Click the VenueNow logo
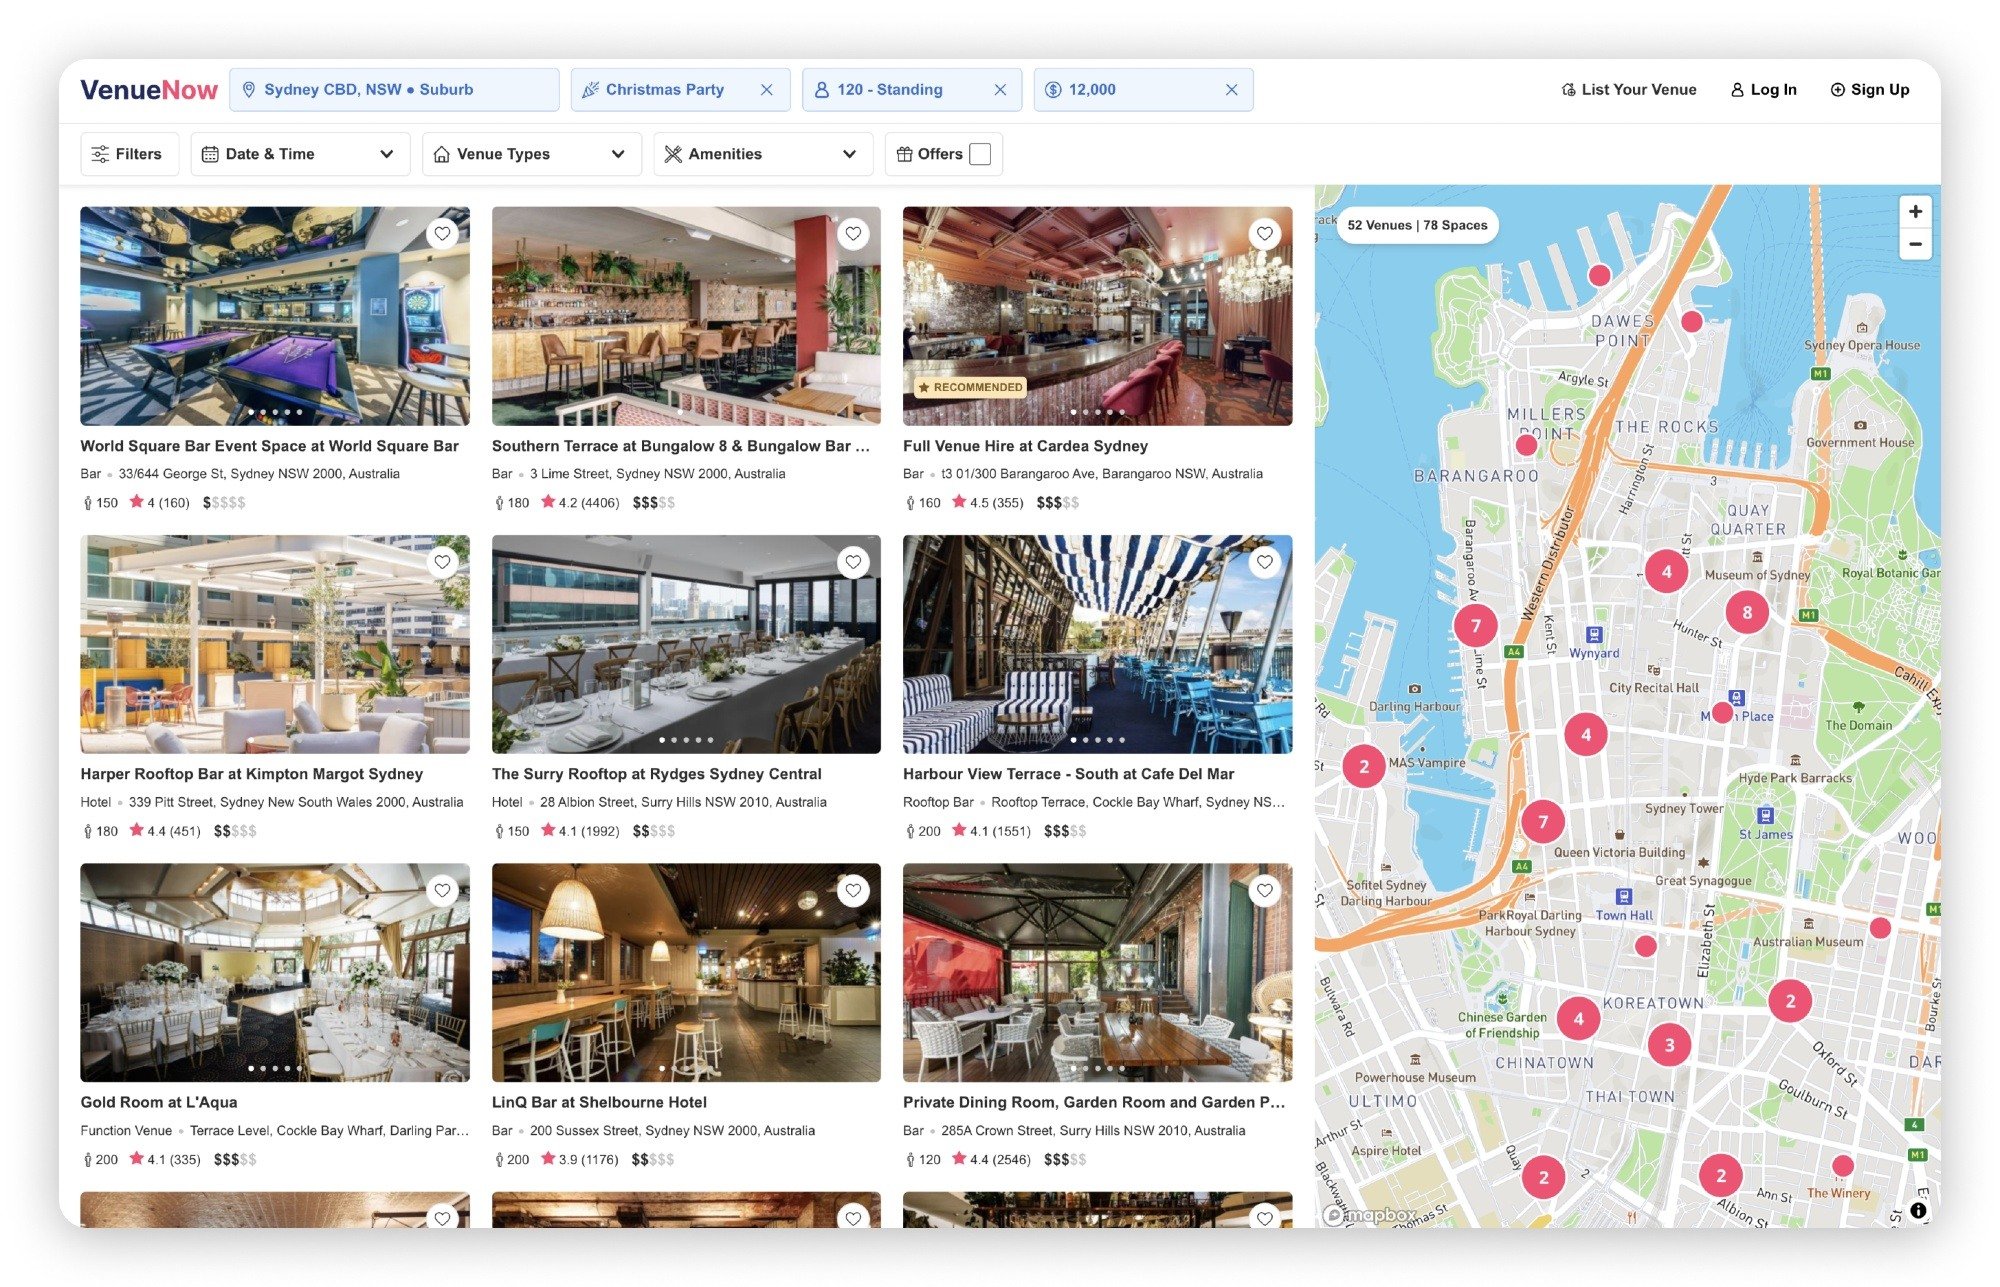Viewport: 2000px width, 1287px height. point(149,90)
